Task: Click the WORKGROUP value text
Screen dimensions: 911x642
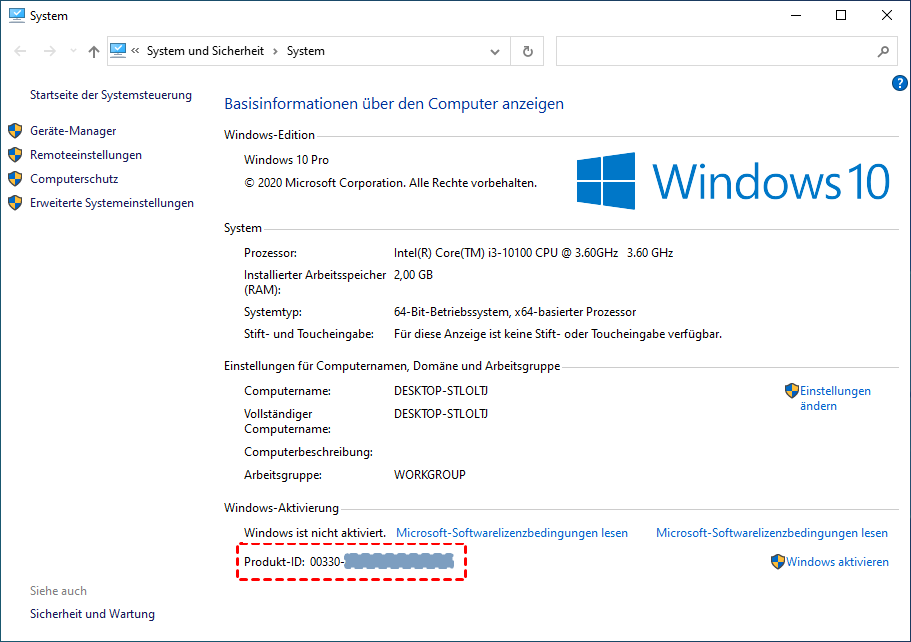Action: coord(430,475)
